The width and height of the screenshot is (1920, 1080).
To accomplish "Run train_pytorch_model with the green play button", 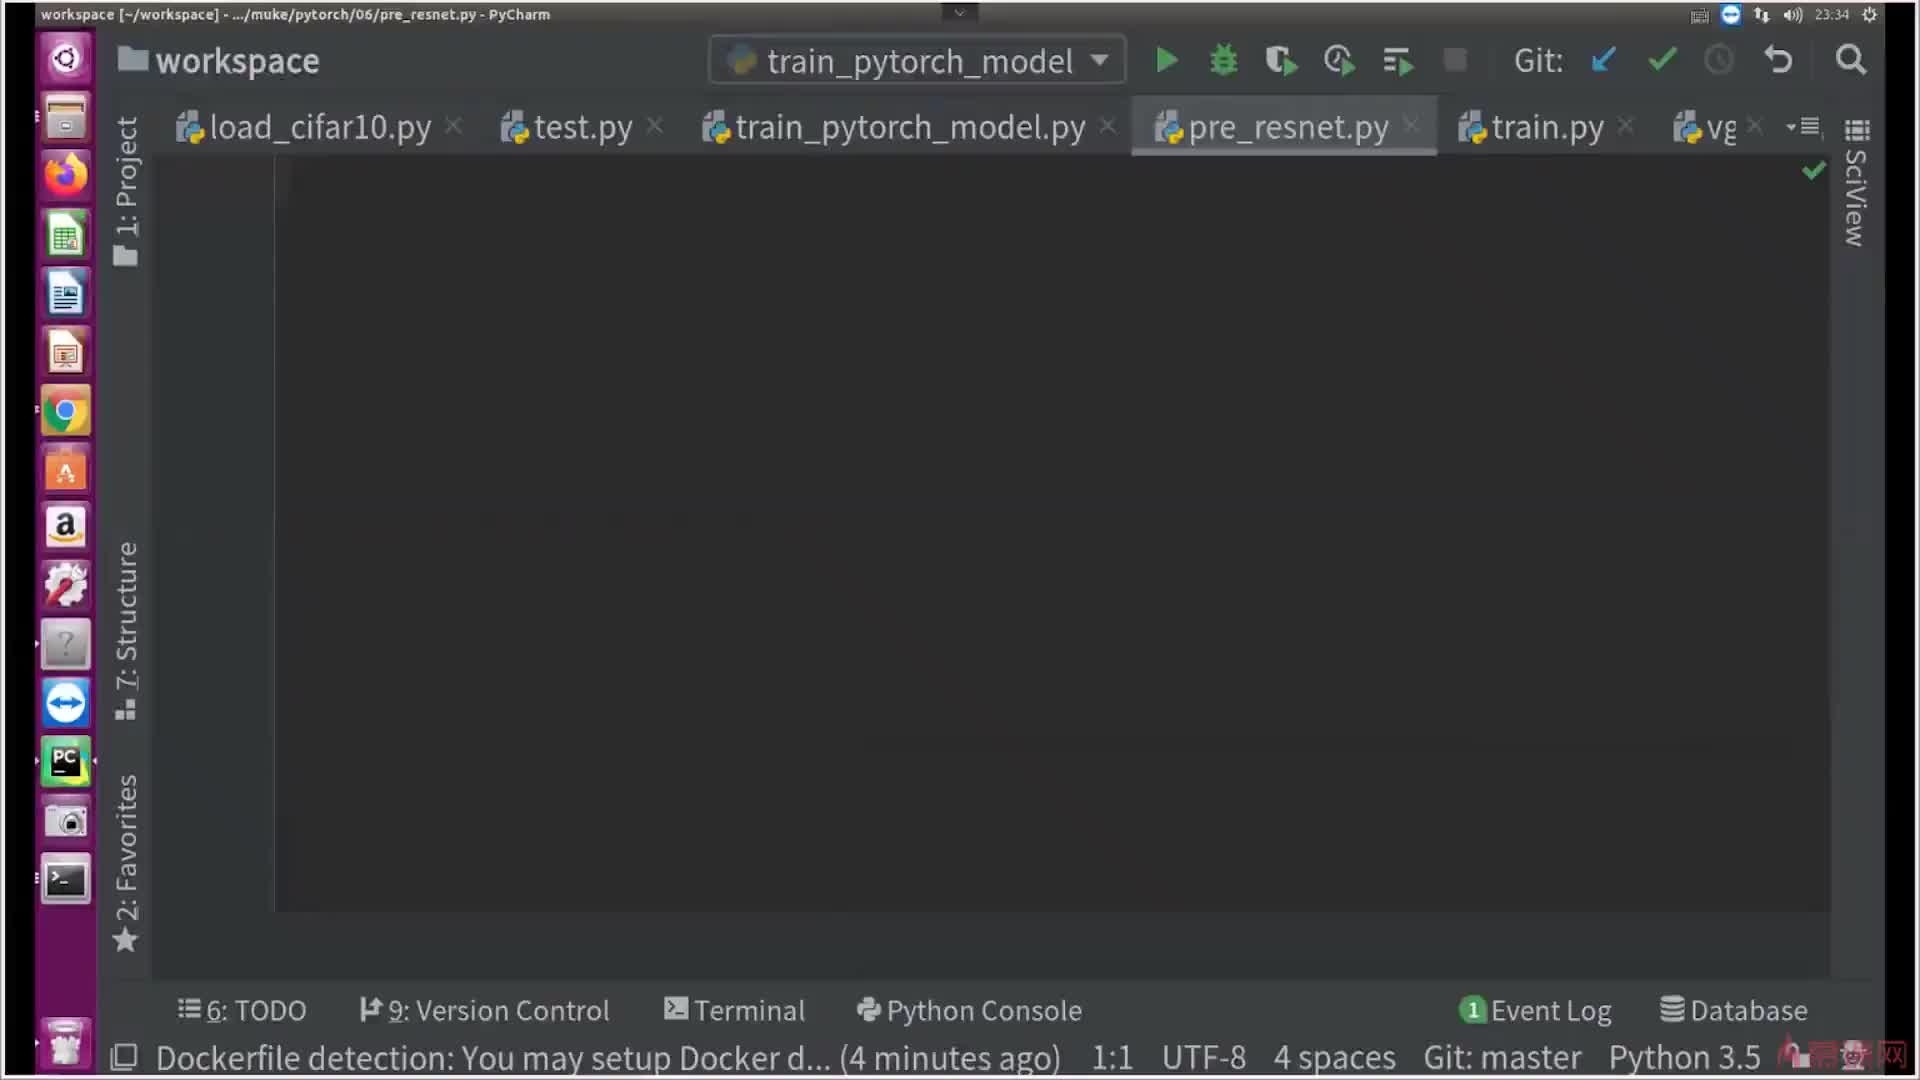I will [1166, 60].
